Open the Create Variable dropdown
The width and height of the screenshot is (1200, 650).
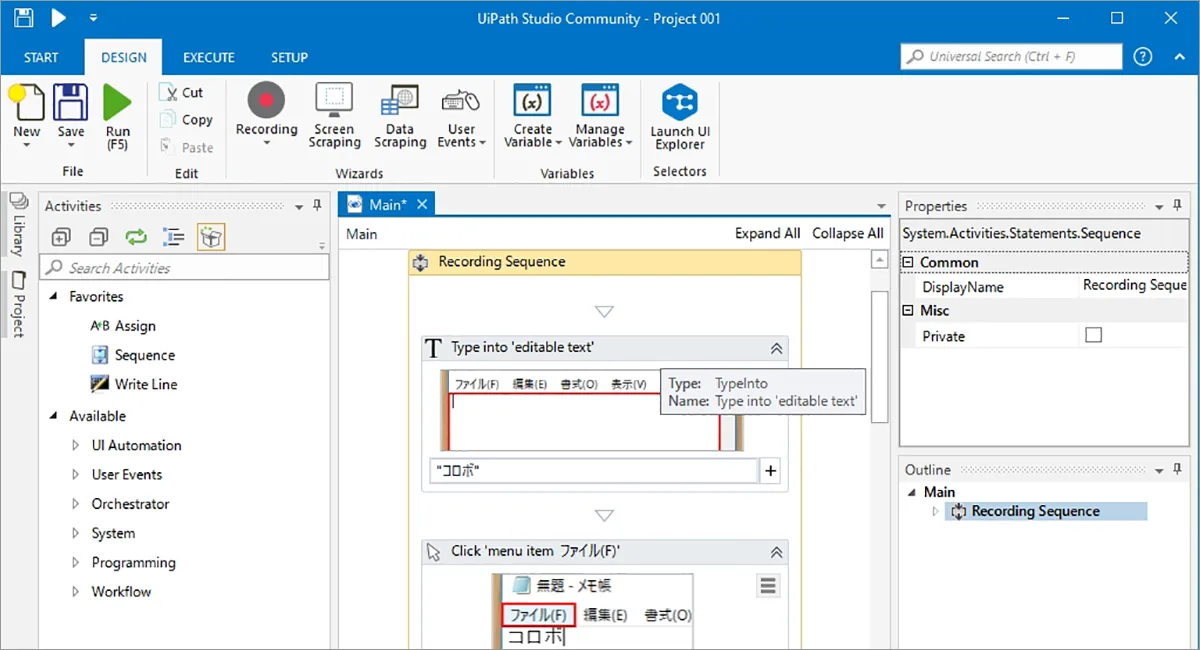point(533,116)
